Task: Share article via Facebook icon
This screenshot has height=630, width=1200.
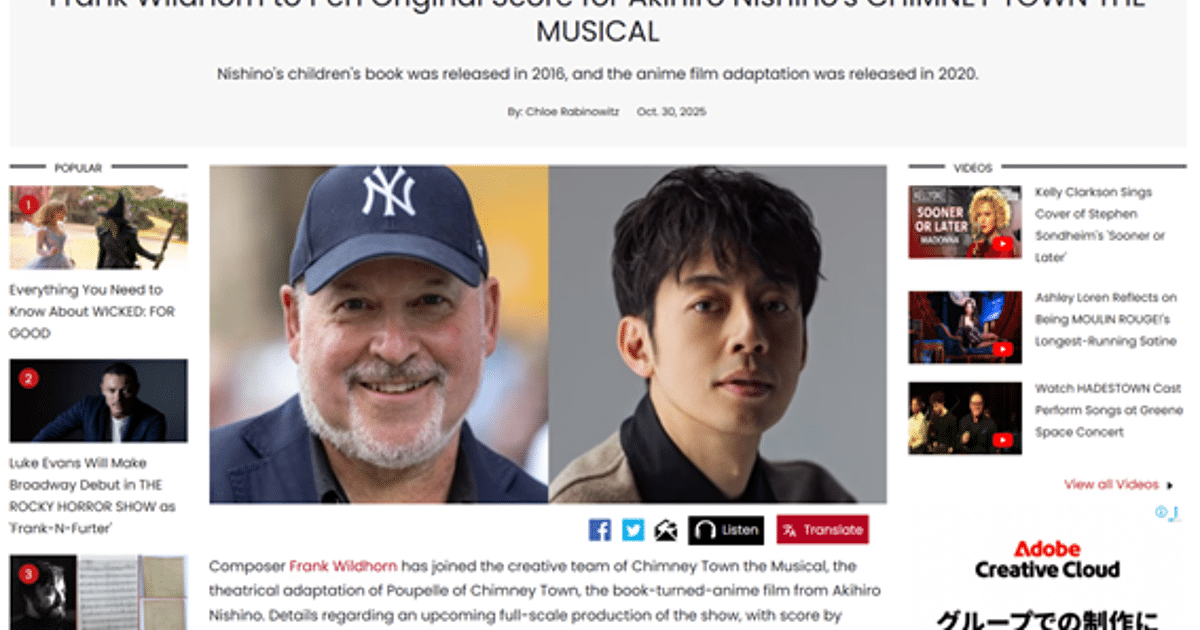Action: point(600,530)
